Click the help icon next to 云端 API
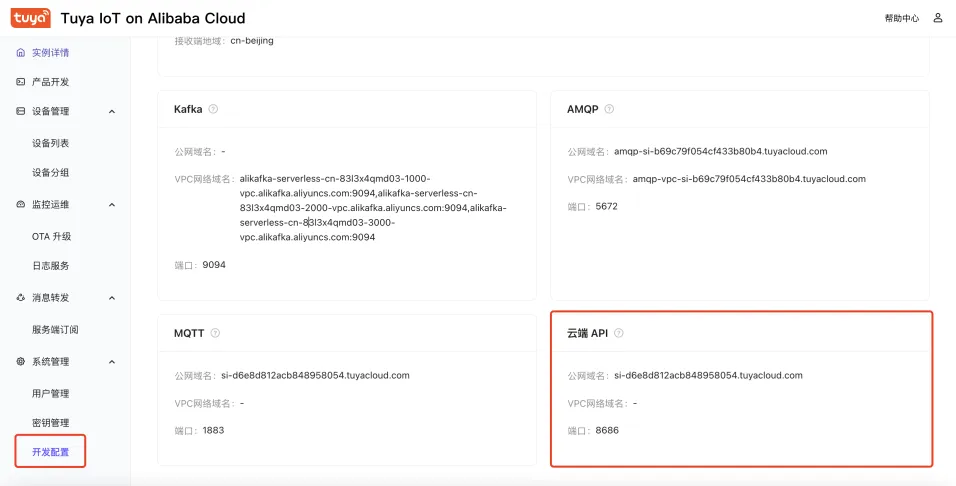The width and height of the screenshot is (956, 486). point(619,333)
